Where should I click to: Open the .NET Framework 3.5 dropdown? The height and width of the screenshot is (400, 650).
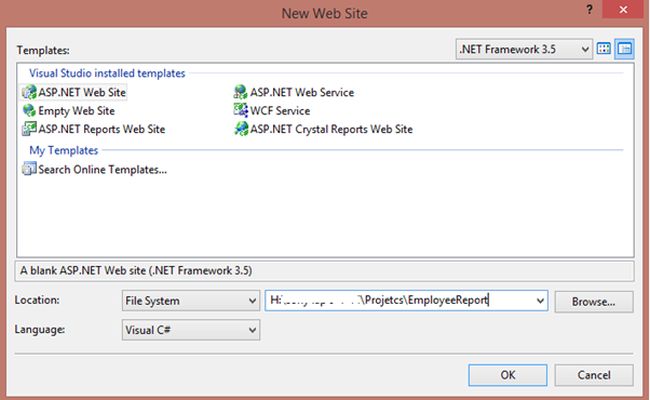click(522, 48)
